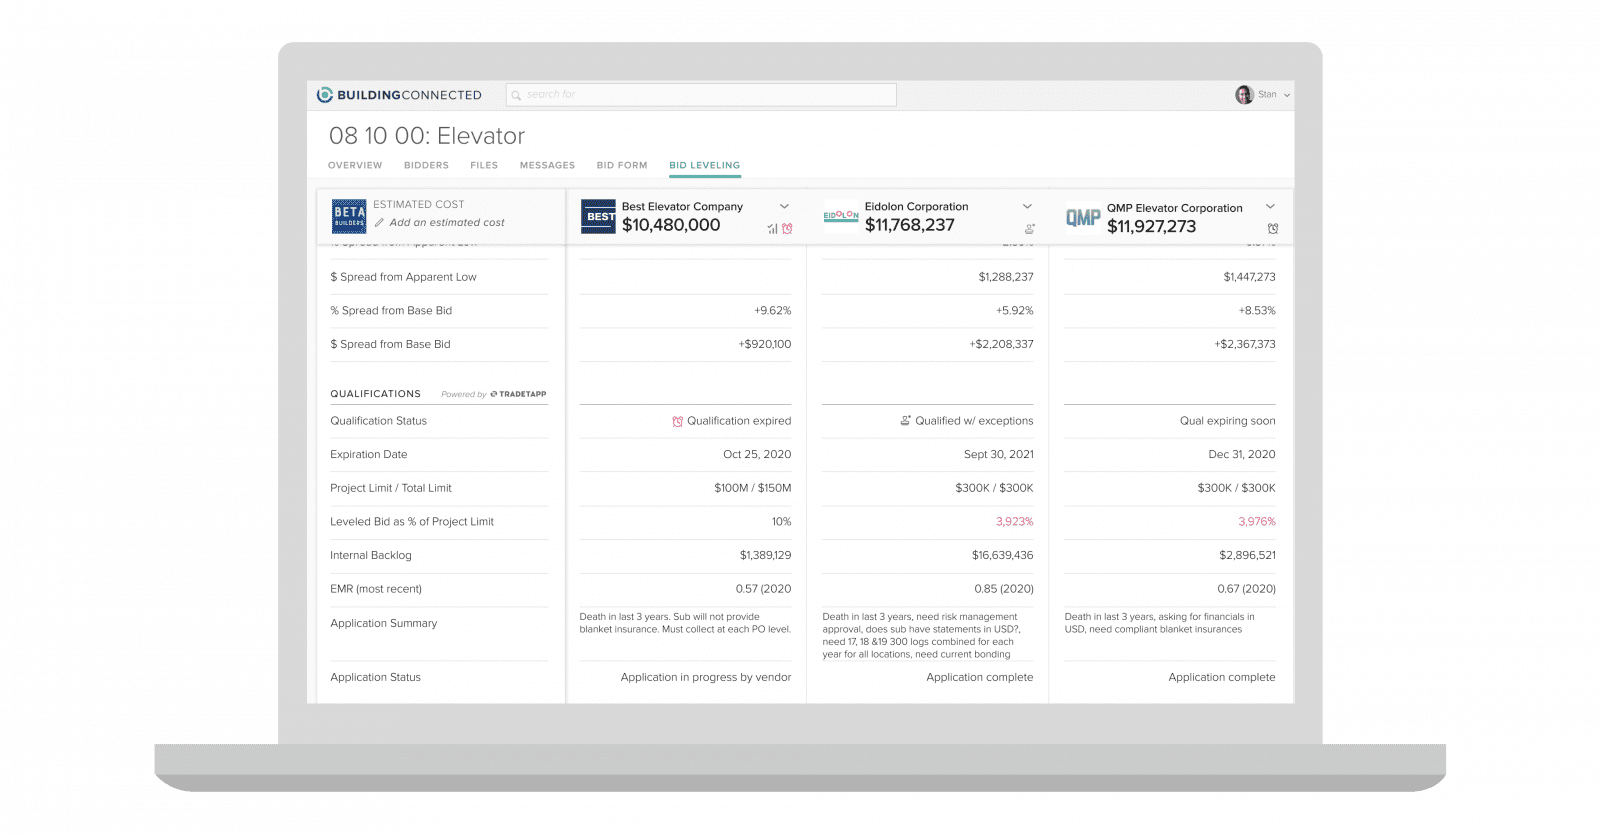Click the $11,927,273 bid total
The width and height of the screenshot is (1600, 834).
click(1151, 226)
